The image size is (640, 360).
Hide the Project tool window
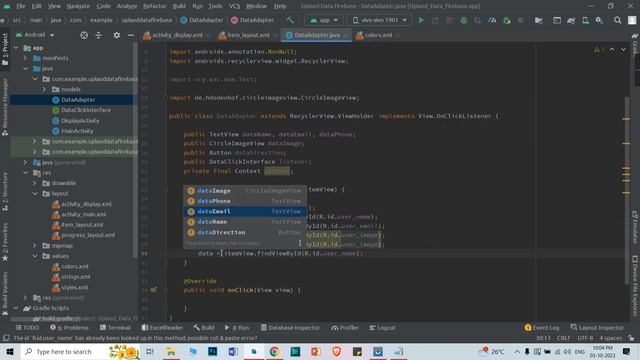pos(131,35)
